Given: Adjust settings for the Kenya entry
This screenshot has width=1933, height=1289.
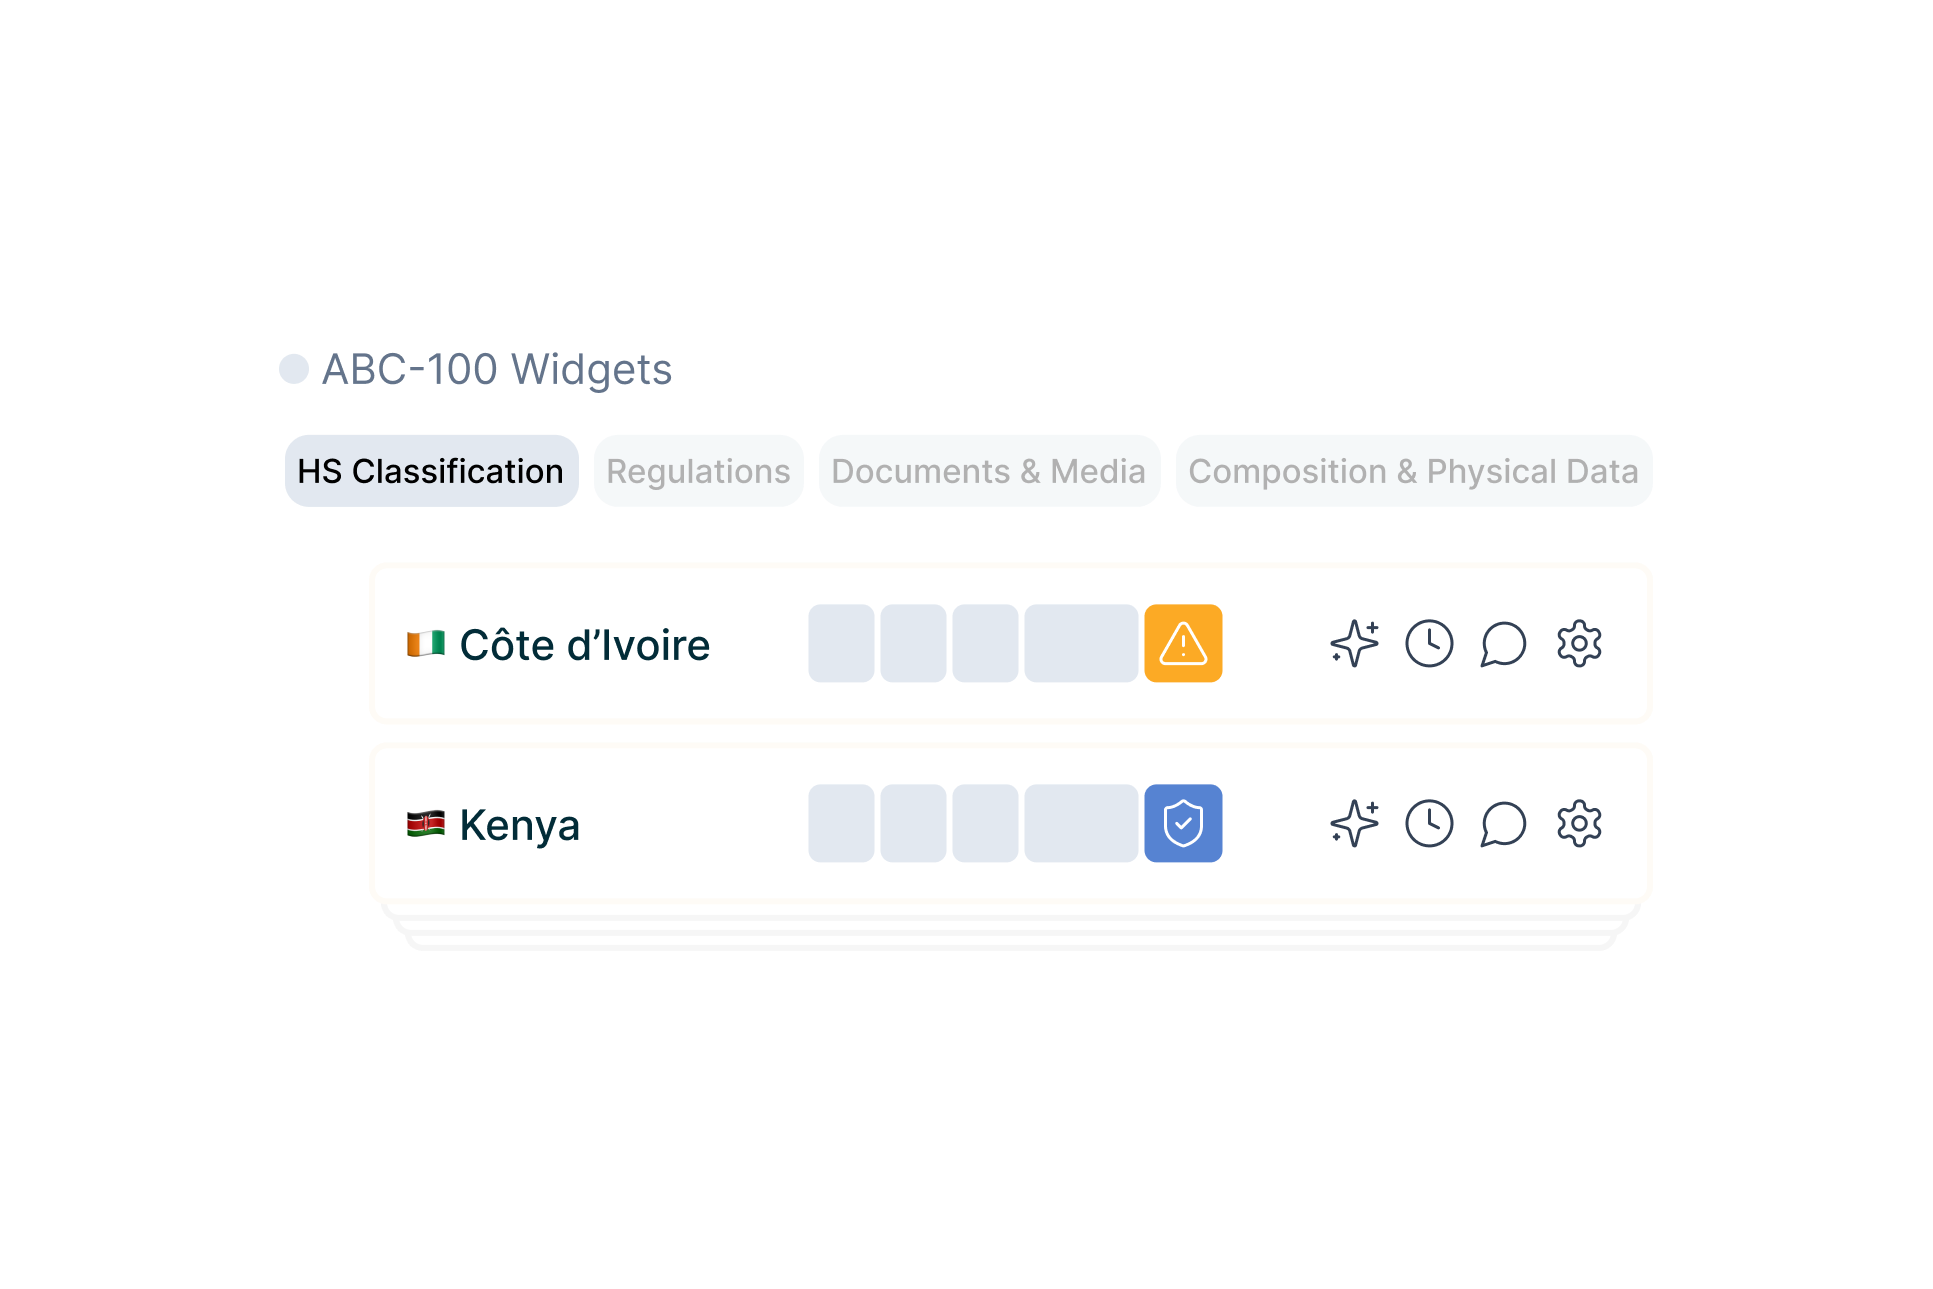Looking at the screenshot, I should coord(1579,824).
